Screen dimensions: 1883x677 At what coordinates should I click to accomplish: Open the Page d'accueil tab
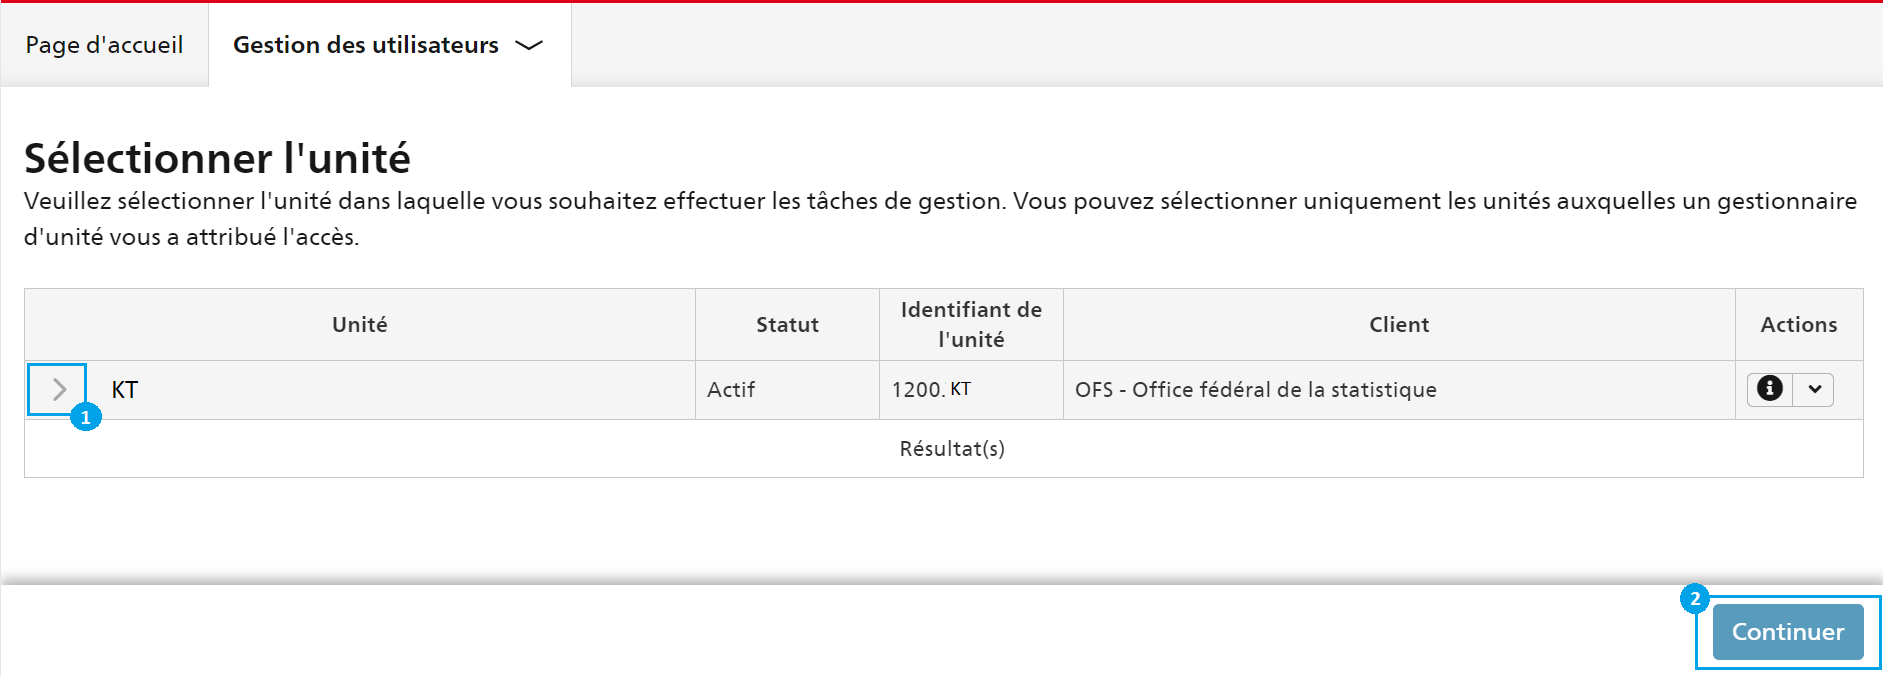pyautogui.click(x=104, y=45)
